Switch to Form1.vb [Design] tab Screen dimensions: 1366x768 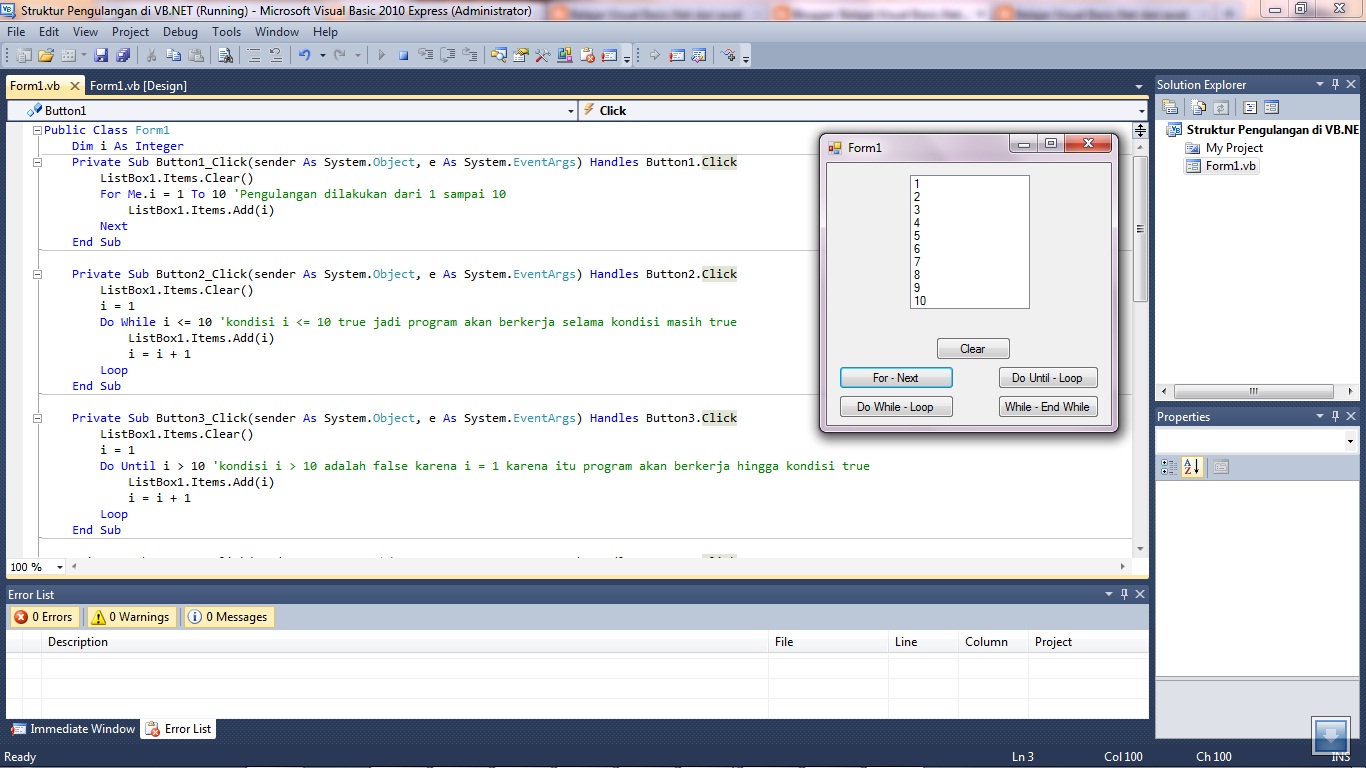pyautogui.click(x=138, y=86)
